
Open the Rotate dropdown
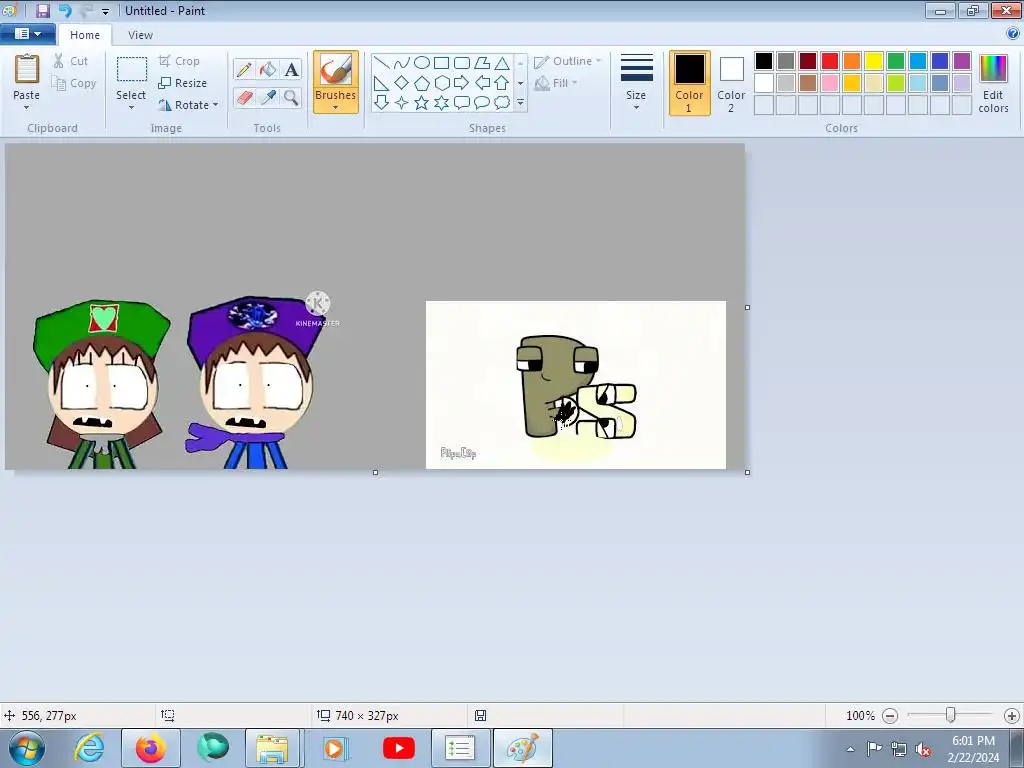[x=188, y=104]
